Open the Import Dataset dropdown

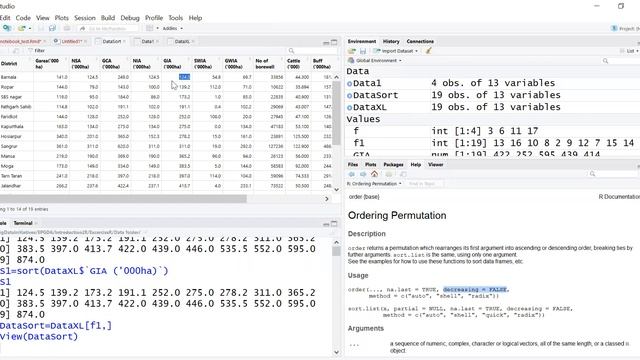coord(396,51)
